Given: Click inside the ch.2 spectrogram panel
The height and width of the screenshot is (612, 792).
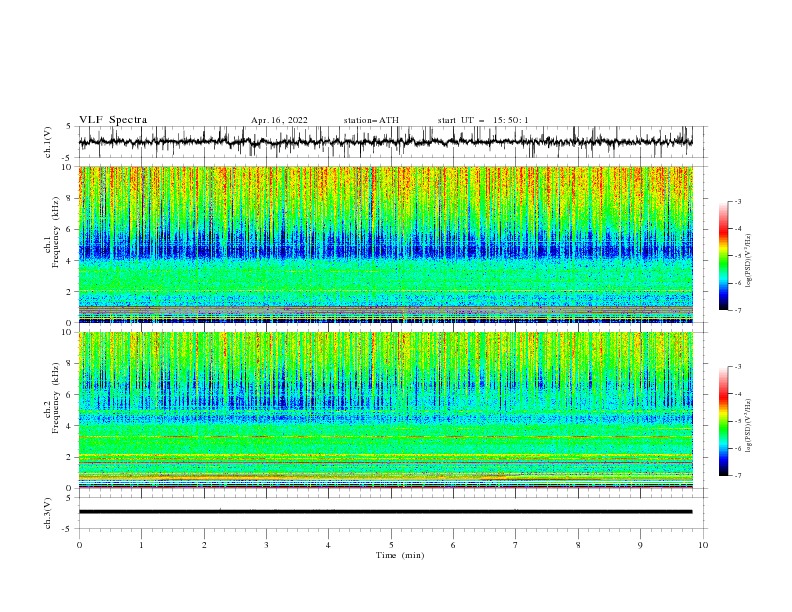Looking at the screenshot, I should 385,410.
